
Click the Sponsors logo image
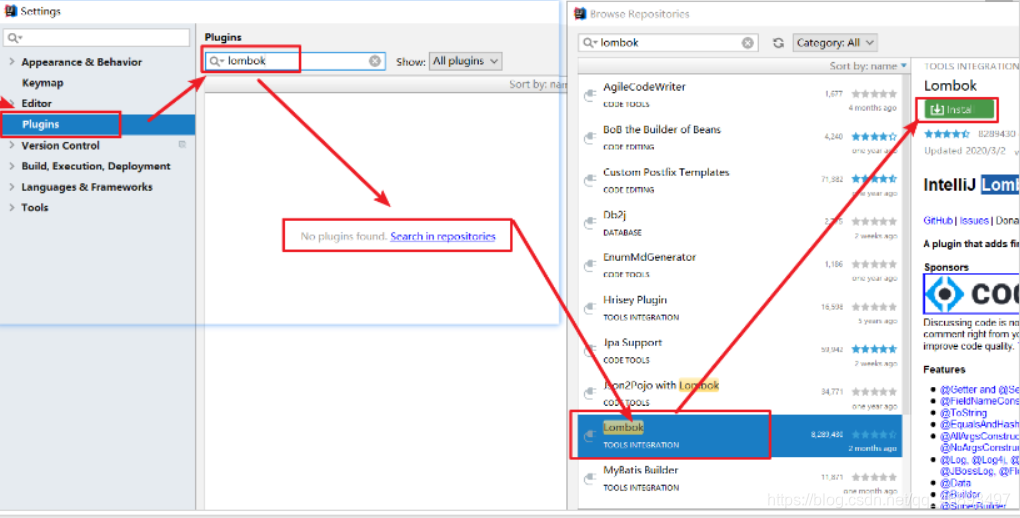point(971,293)
